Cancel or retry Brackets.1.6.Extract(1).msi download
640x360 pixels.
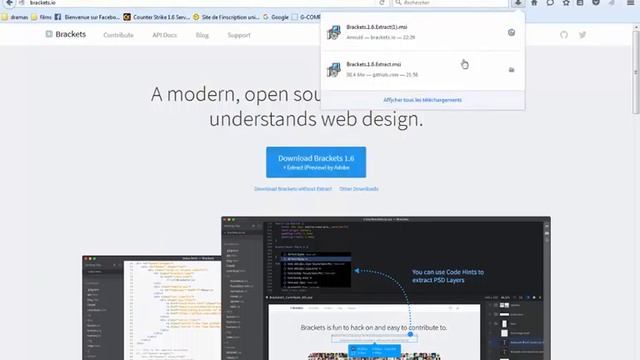pos(511,32)
